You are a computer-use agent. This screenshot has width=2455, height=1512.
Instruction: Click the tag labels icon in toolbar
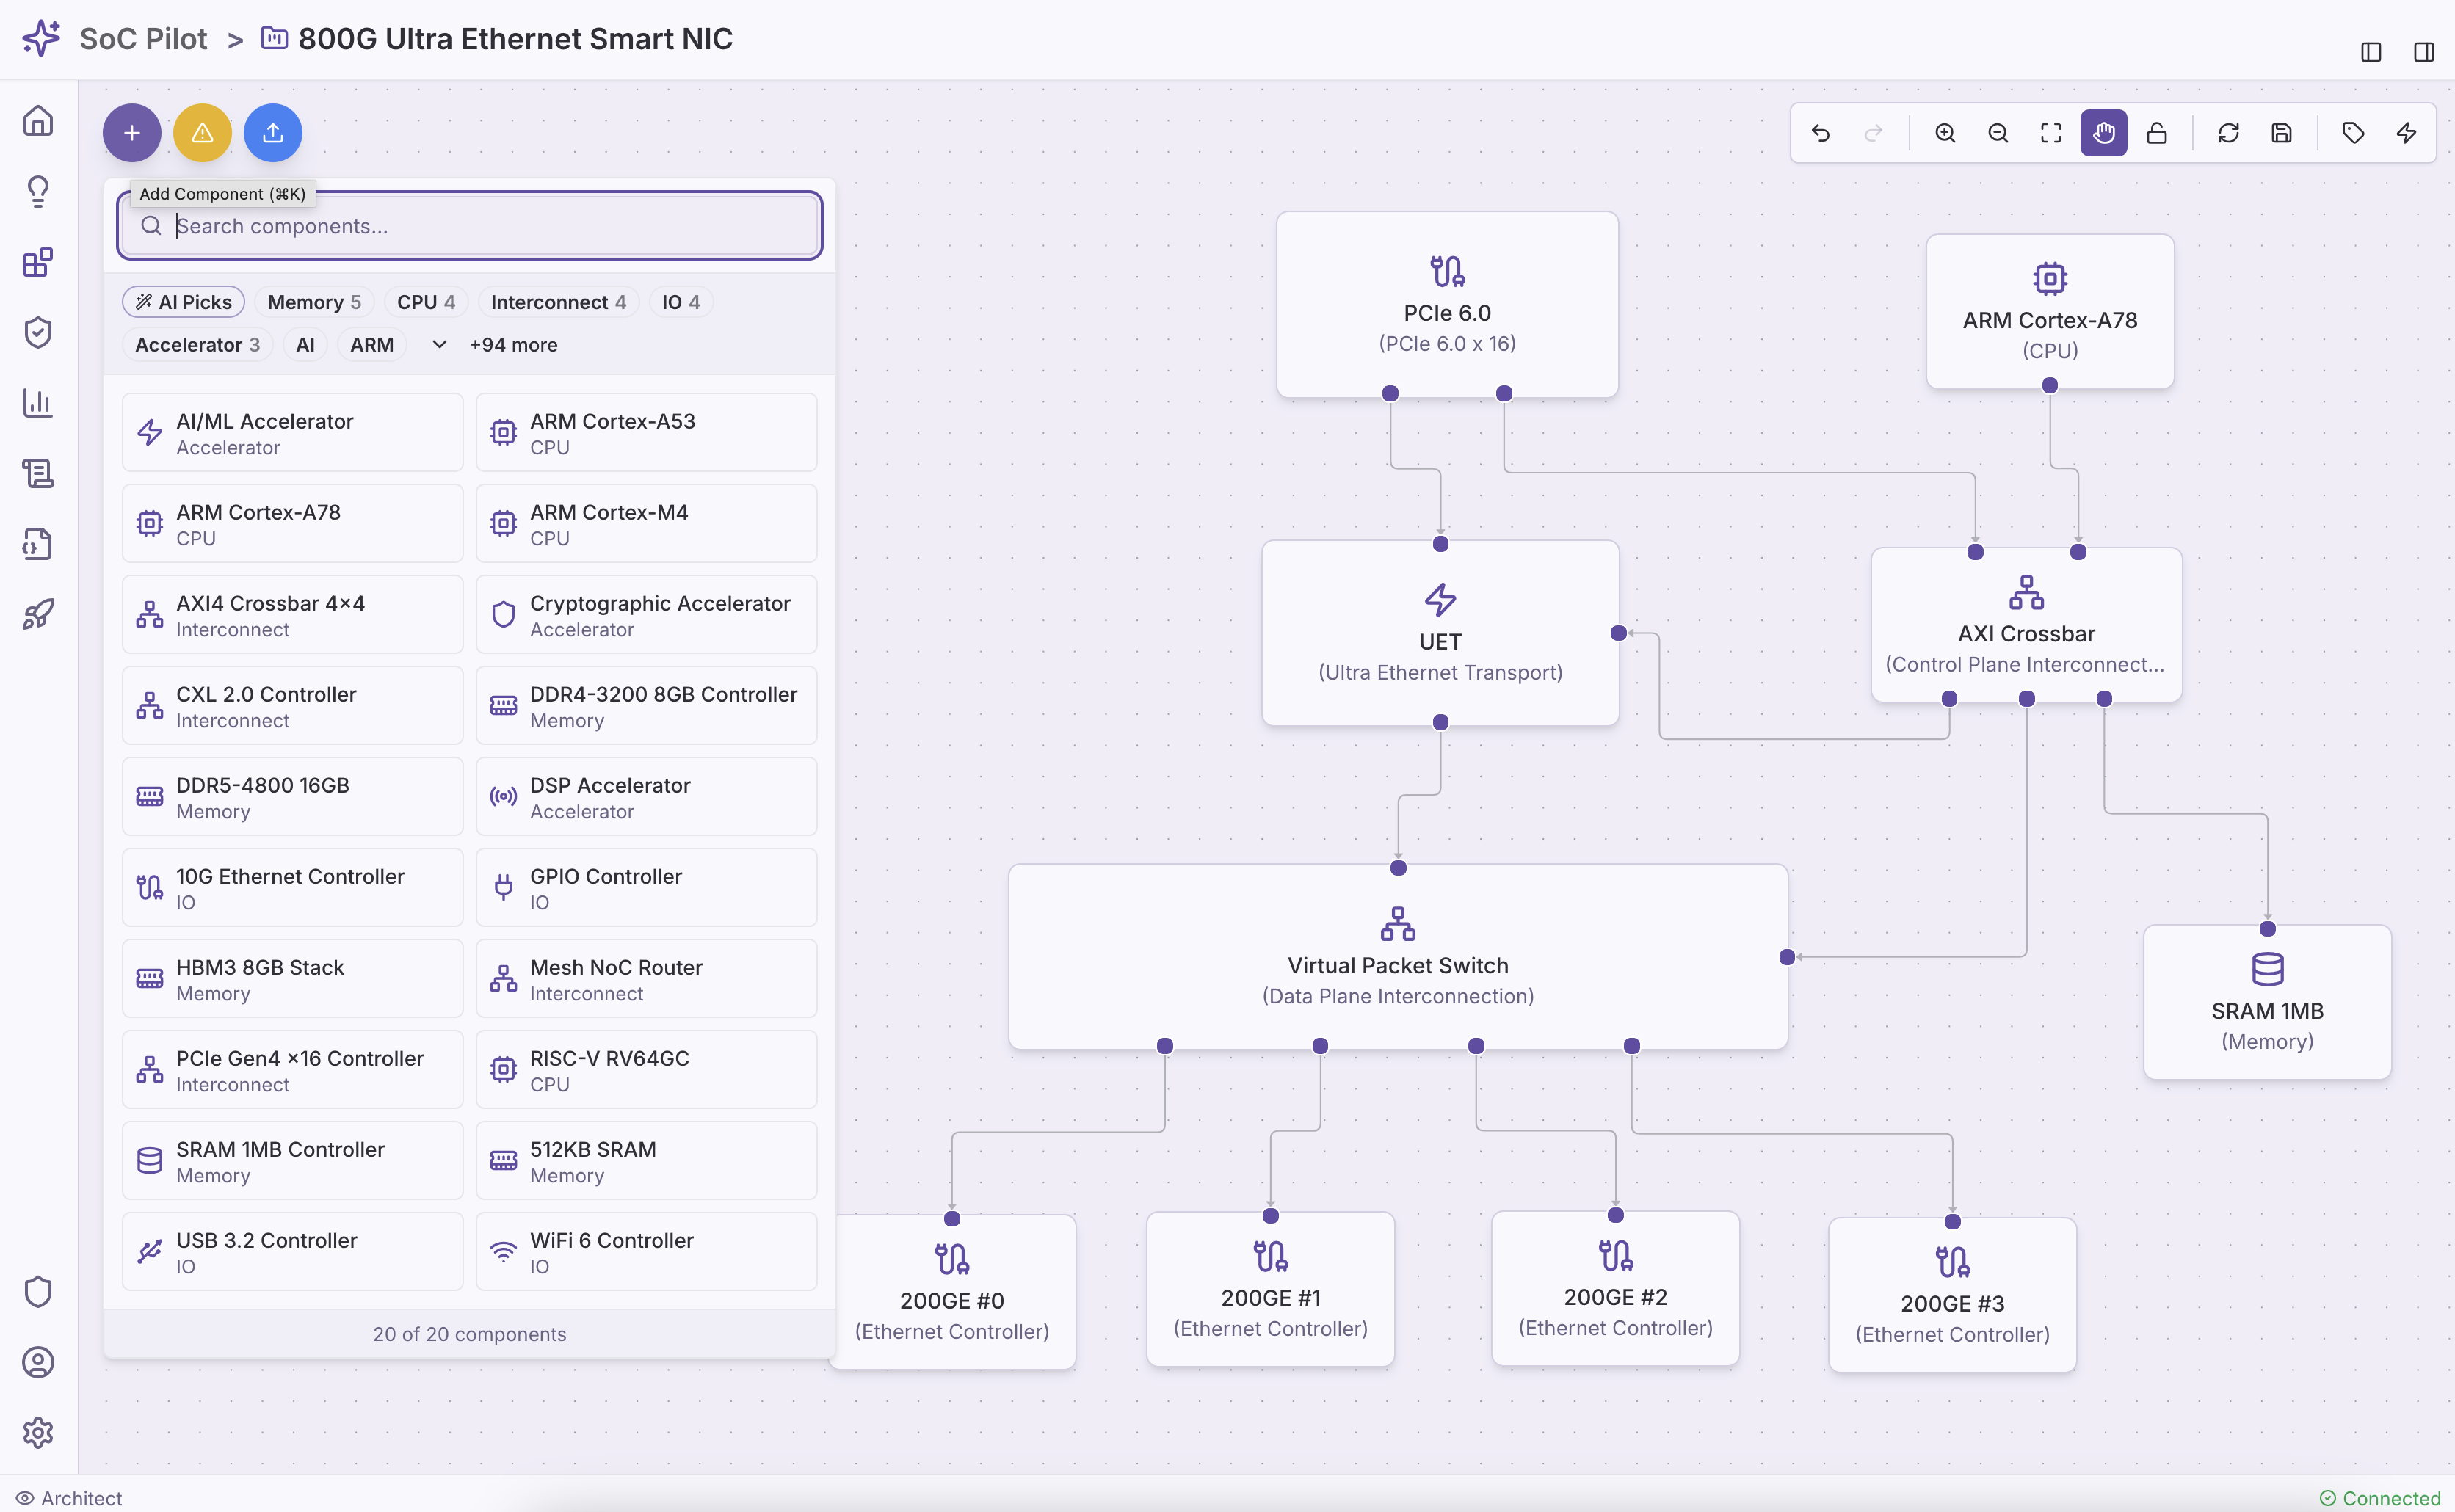click(2353, 133)
